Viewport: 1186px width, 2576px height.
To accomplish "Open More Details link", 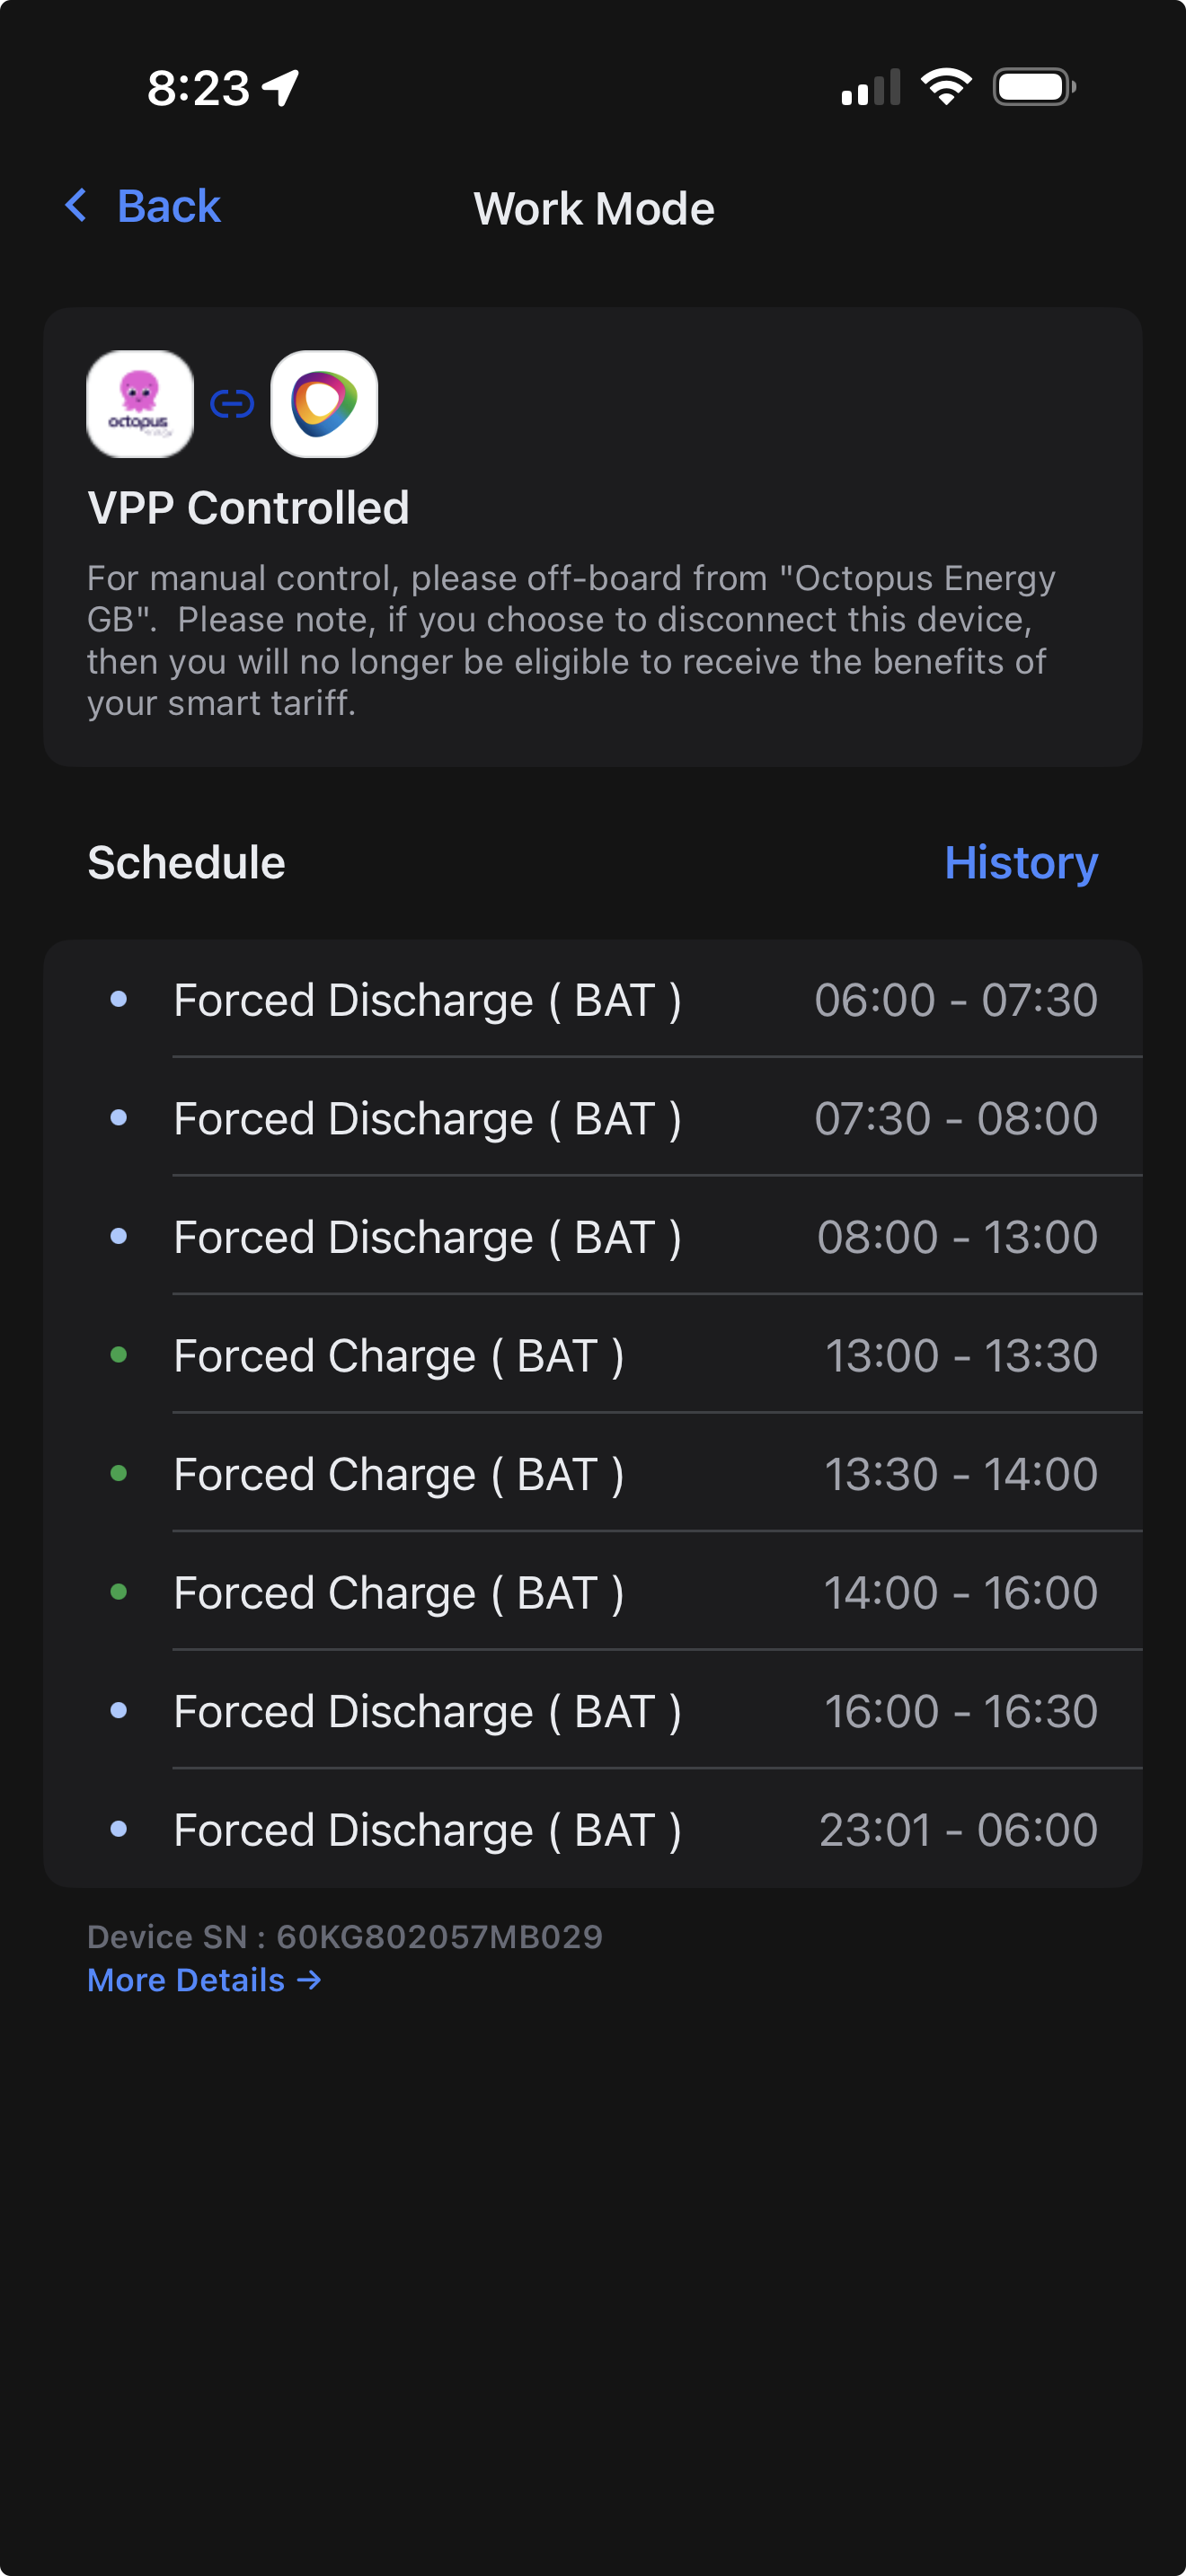I will [204, 1980].
